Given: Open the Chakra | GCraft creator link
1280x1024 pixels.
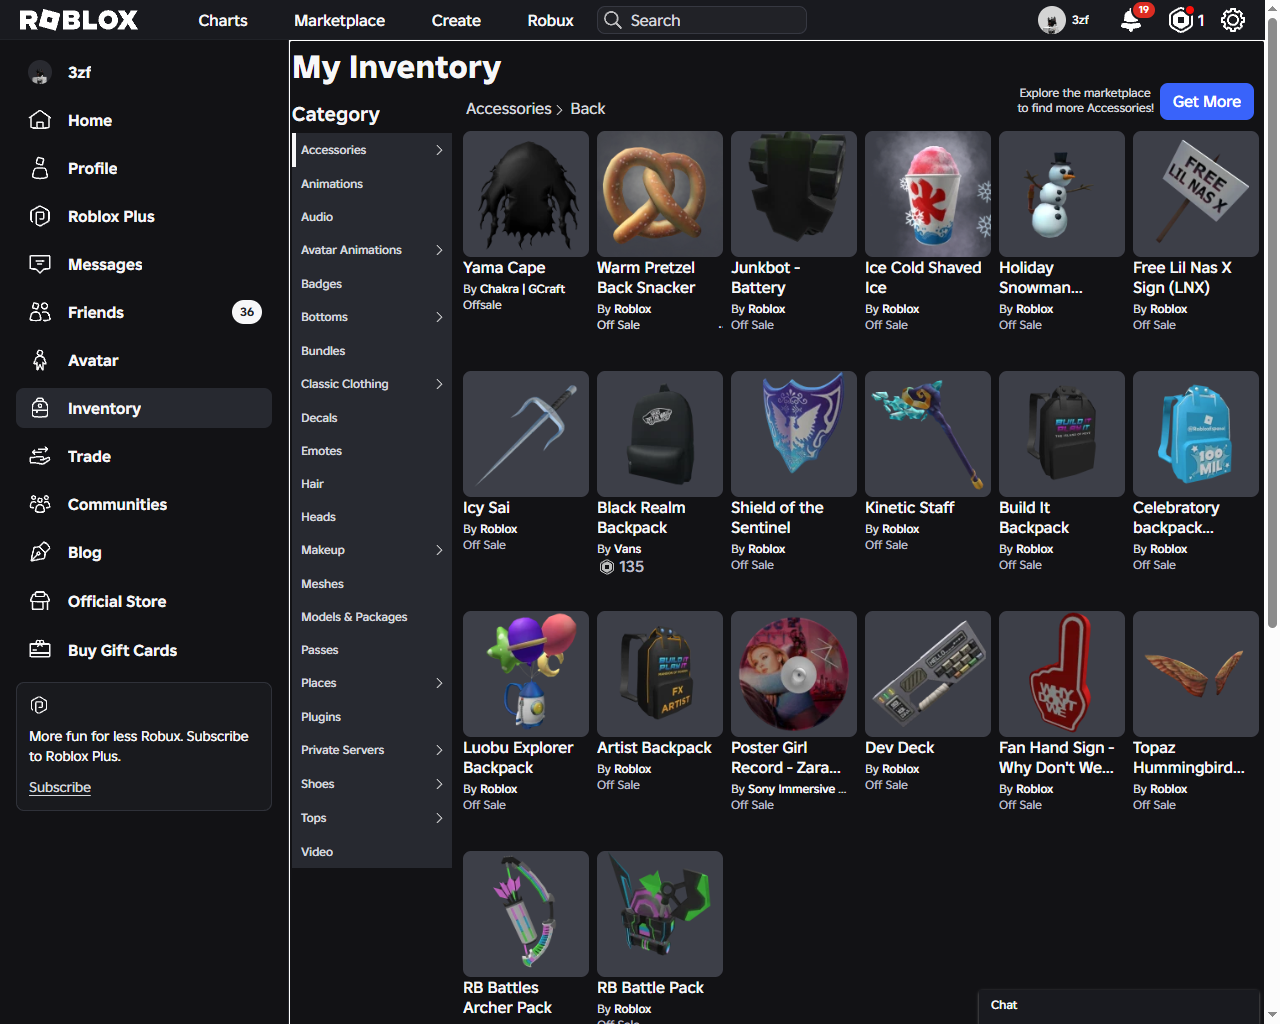Looking at the screenshot, I should 522,289.
